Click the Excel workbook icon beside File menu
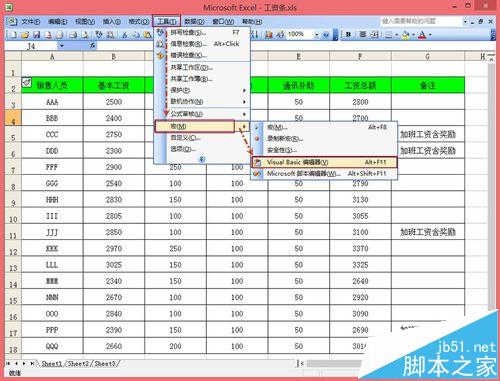Viewport: 500px width, 381px height. click(12, 22)
